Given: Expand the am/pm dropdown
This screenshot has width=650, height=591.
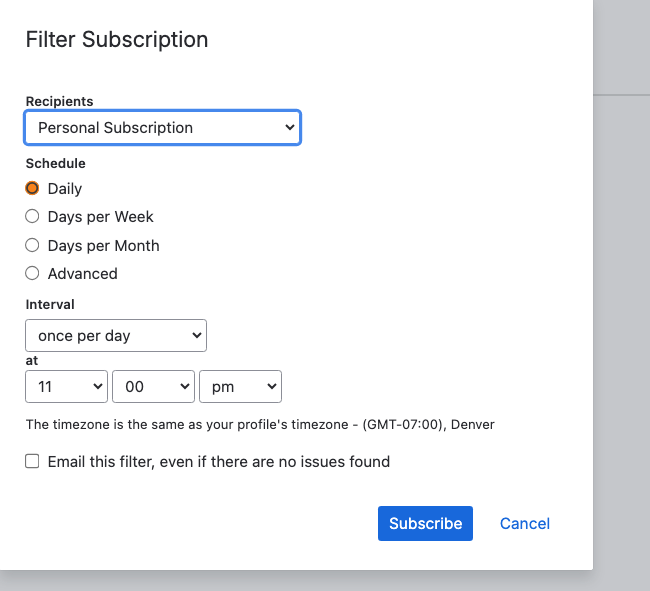Looking at the screenshot, I should 240,386.
